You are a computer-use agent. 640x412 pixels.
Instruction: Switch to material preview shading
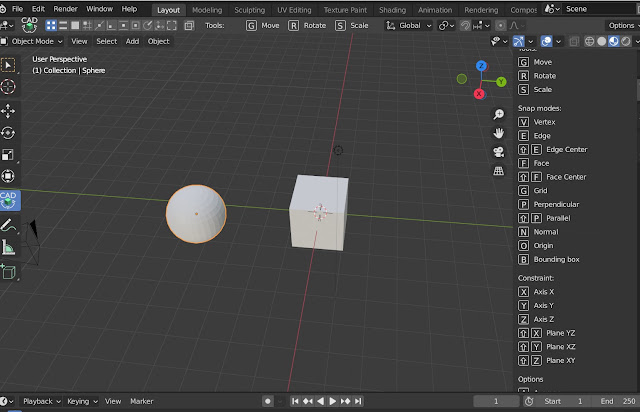(x=613, y=41)
